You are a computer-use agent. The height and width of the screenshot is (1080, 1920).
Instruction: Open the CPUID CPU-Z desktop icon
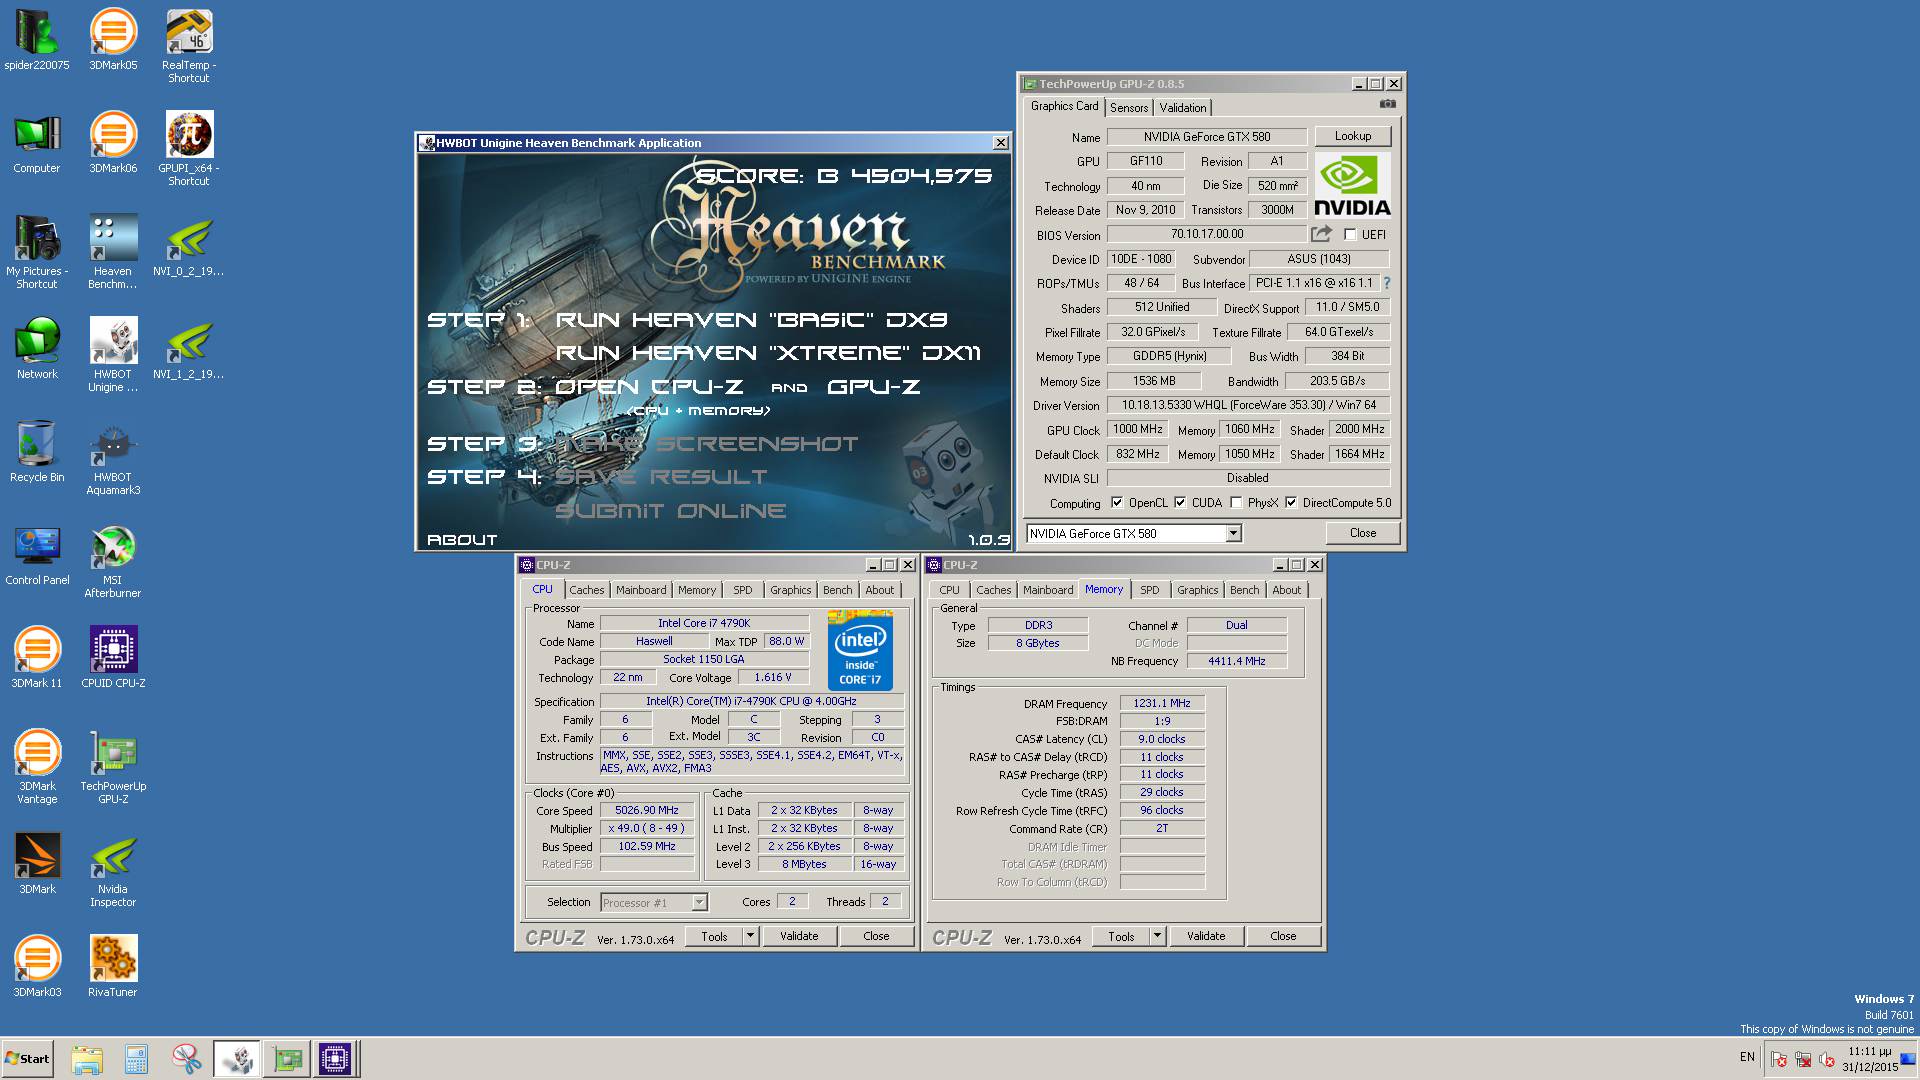pos(113,658)
